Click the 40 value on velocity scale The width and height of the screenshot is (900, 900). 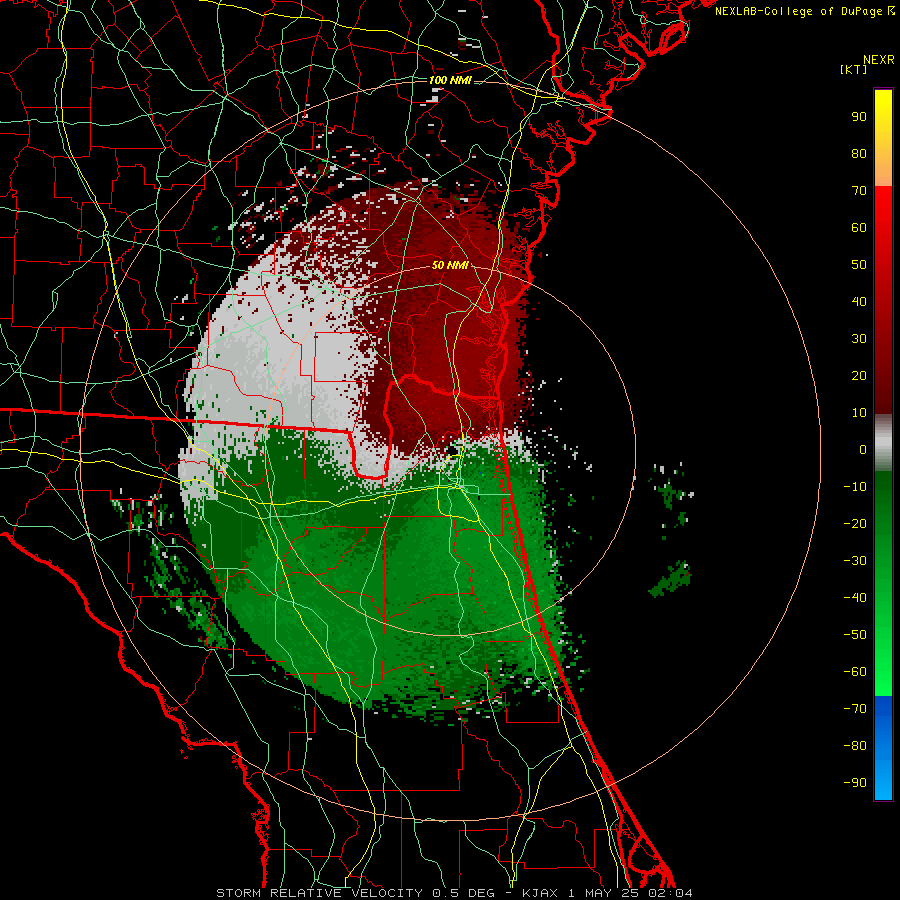click(859, 302)
